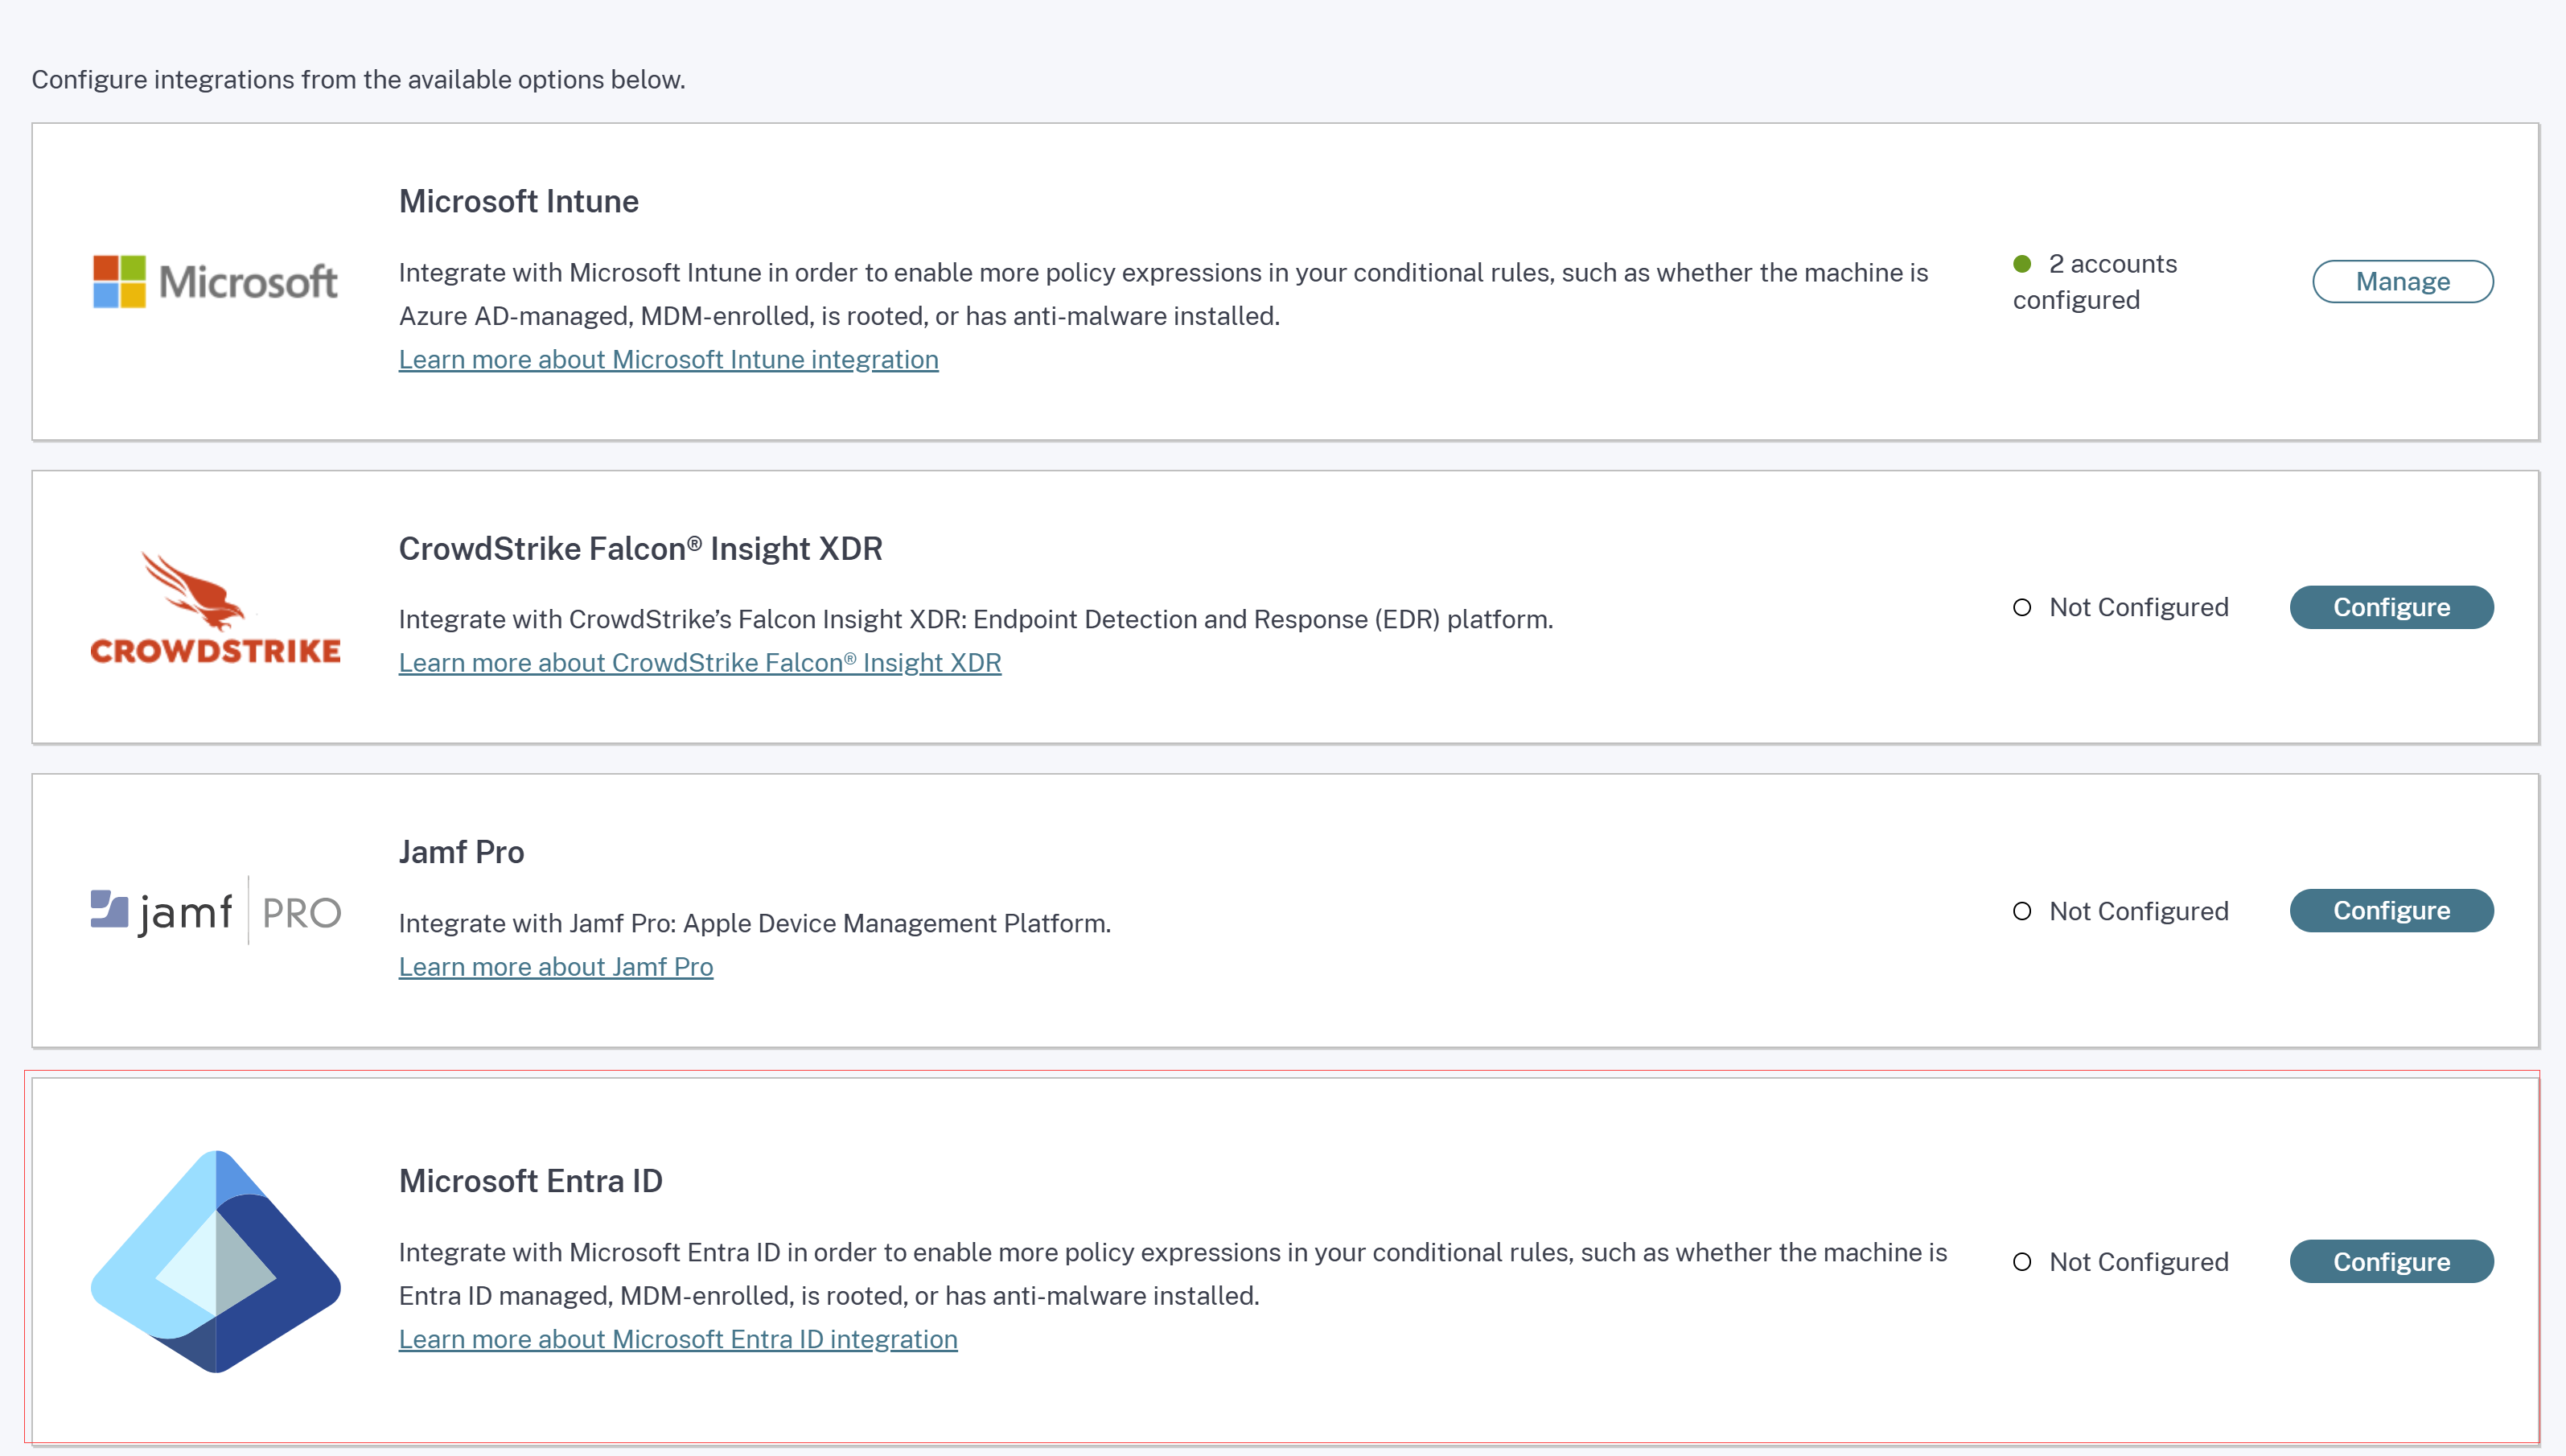The image size is (2566, 1456).
Task: Select the Microsoft Entra ID heading
Action: point(531,1181)
